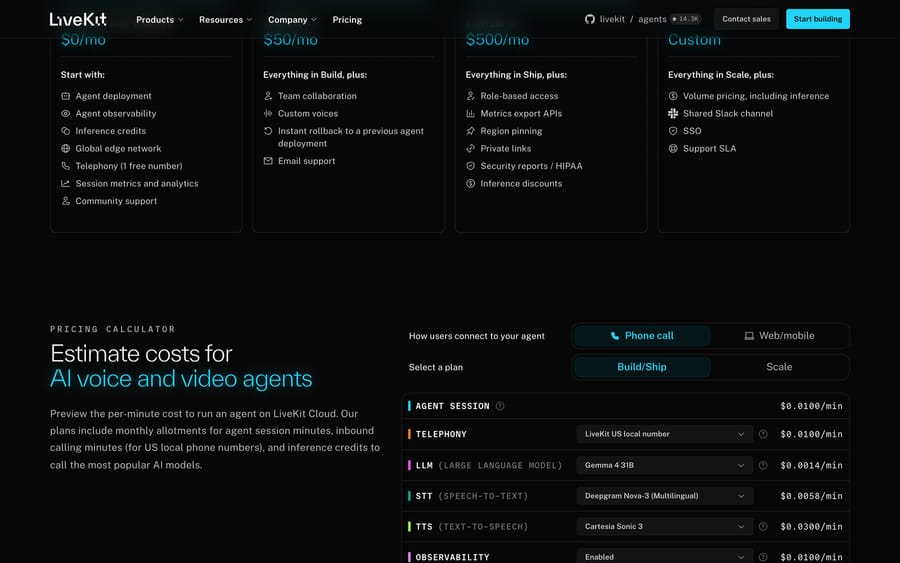Select Web/mobile connection option
The image size is (900, 563).
tap(779, 336)
